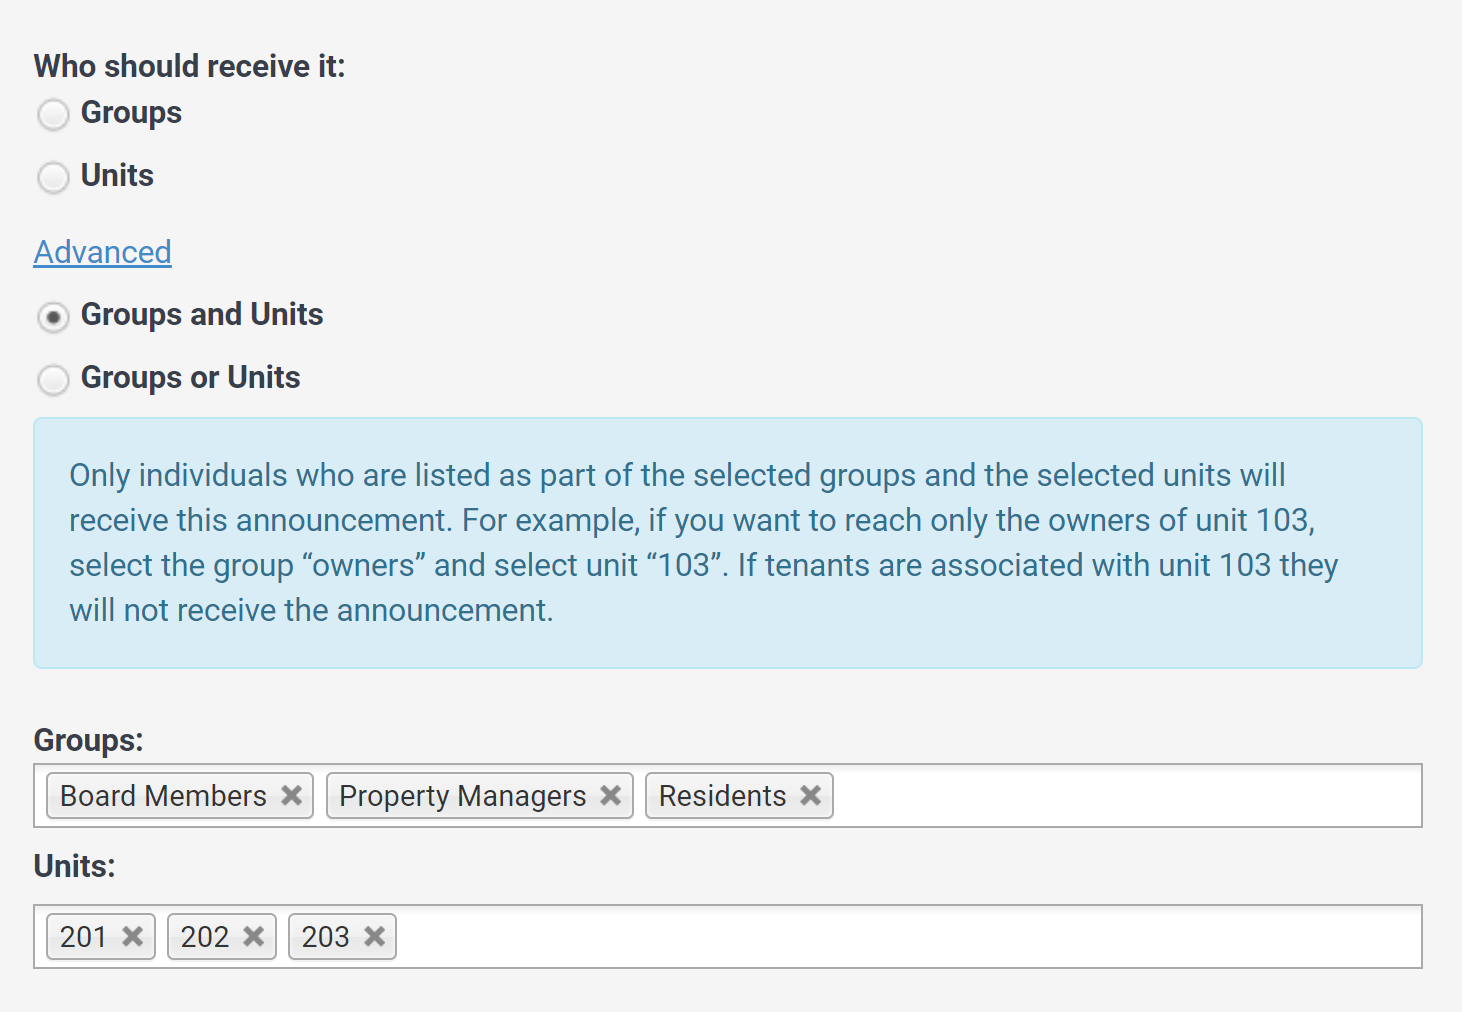The width and height of the screenshot is (1462, 1012).
Task: Remove unit 201 tag
Action: 133,936
